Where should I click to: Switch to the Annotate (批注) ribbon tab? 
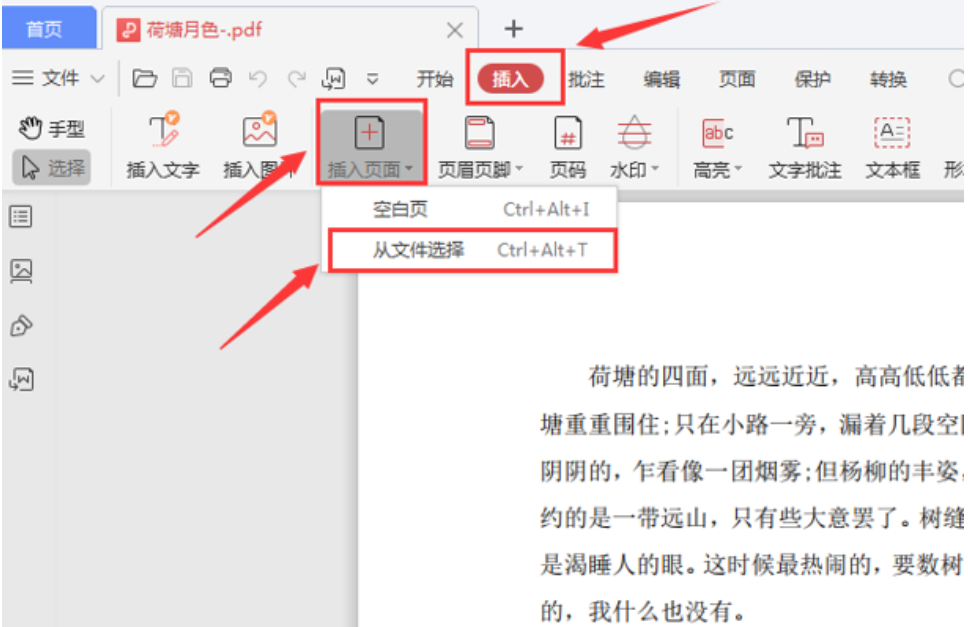586,80
